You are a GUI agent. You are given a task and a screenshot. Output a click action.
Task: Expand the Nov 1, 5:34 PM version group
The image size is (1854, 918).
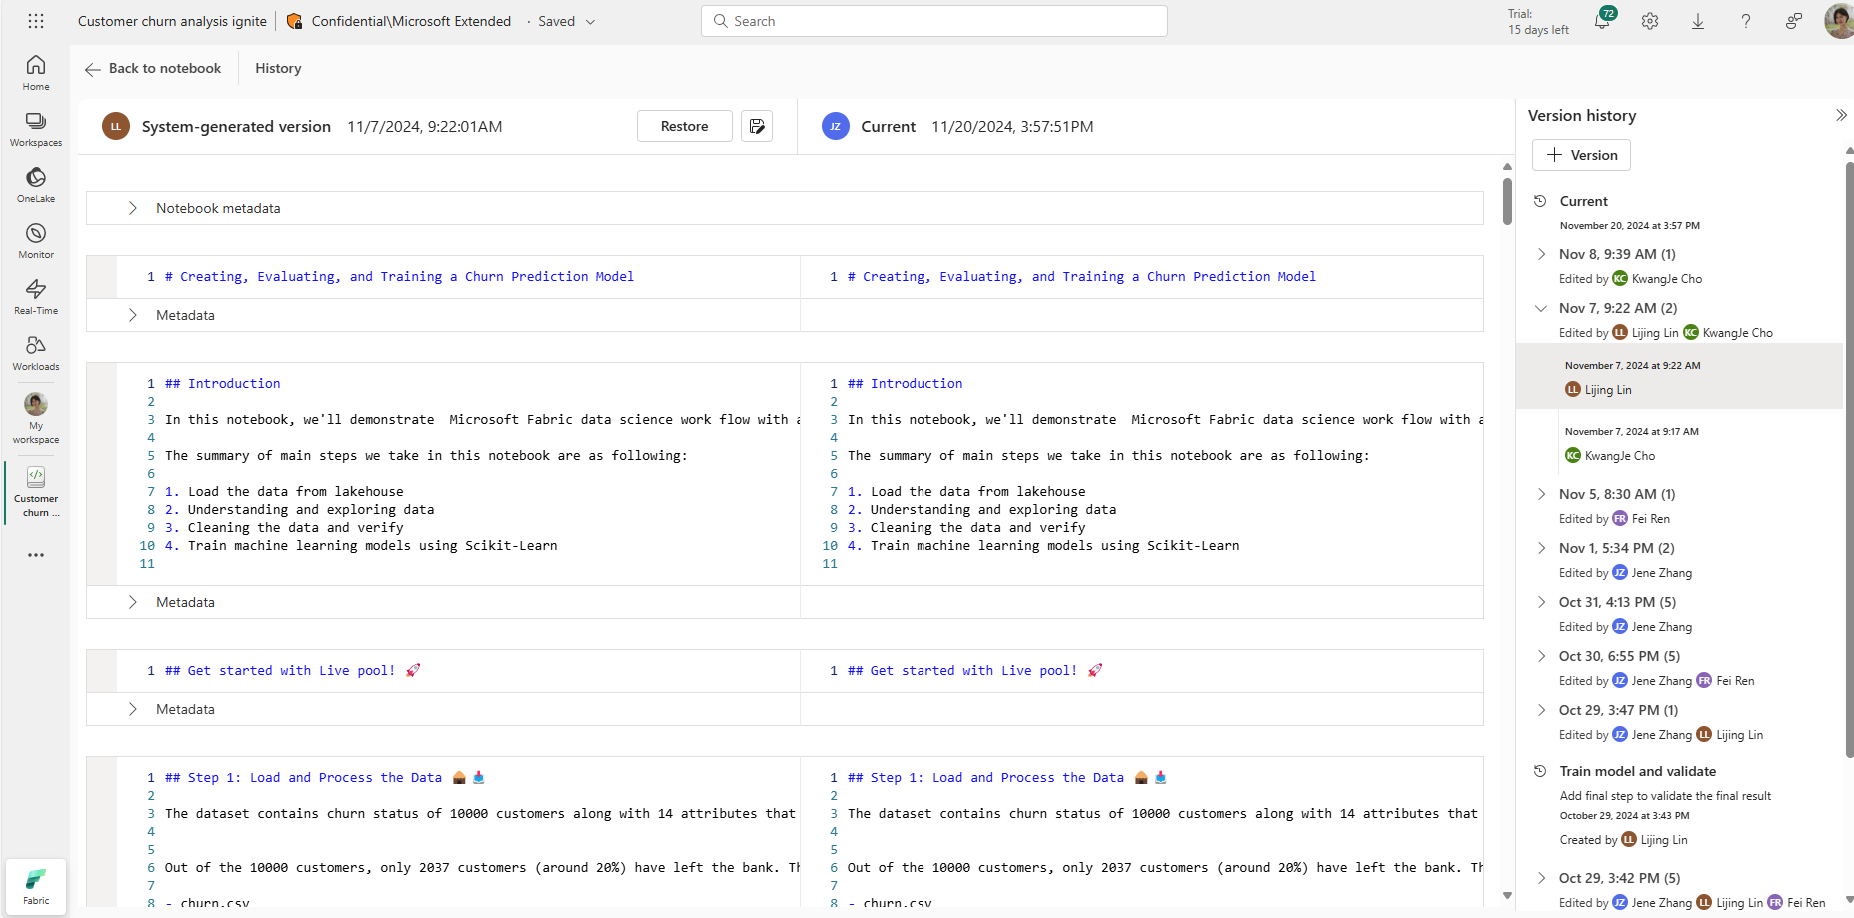tap(1541, 548)
